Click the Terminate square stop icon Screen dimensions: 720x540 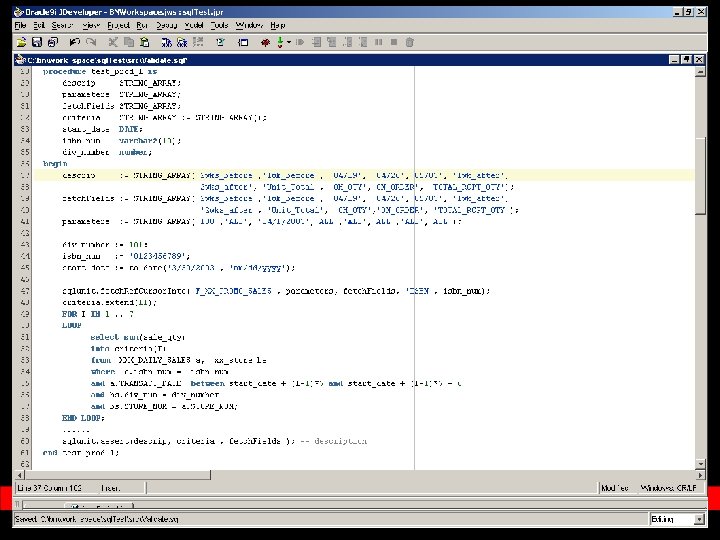pos(394,42)
